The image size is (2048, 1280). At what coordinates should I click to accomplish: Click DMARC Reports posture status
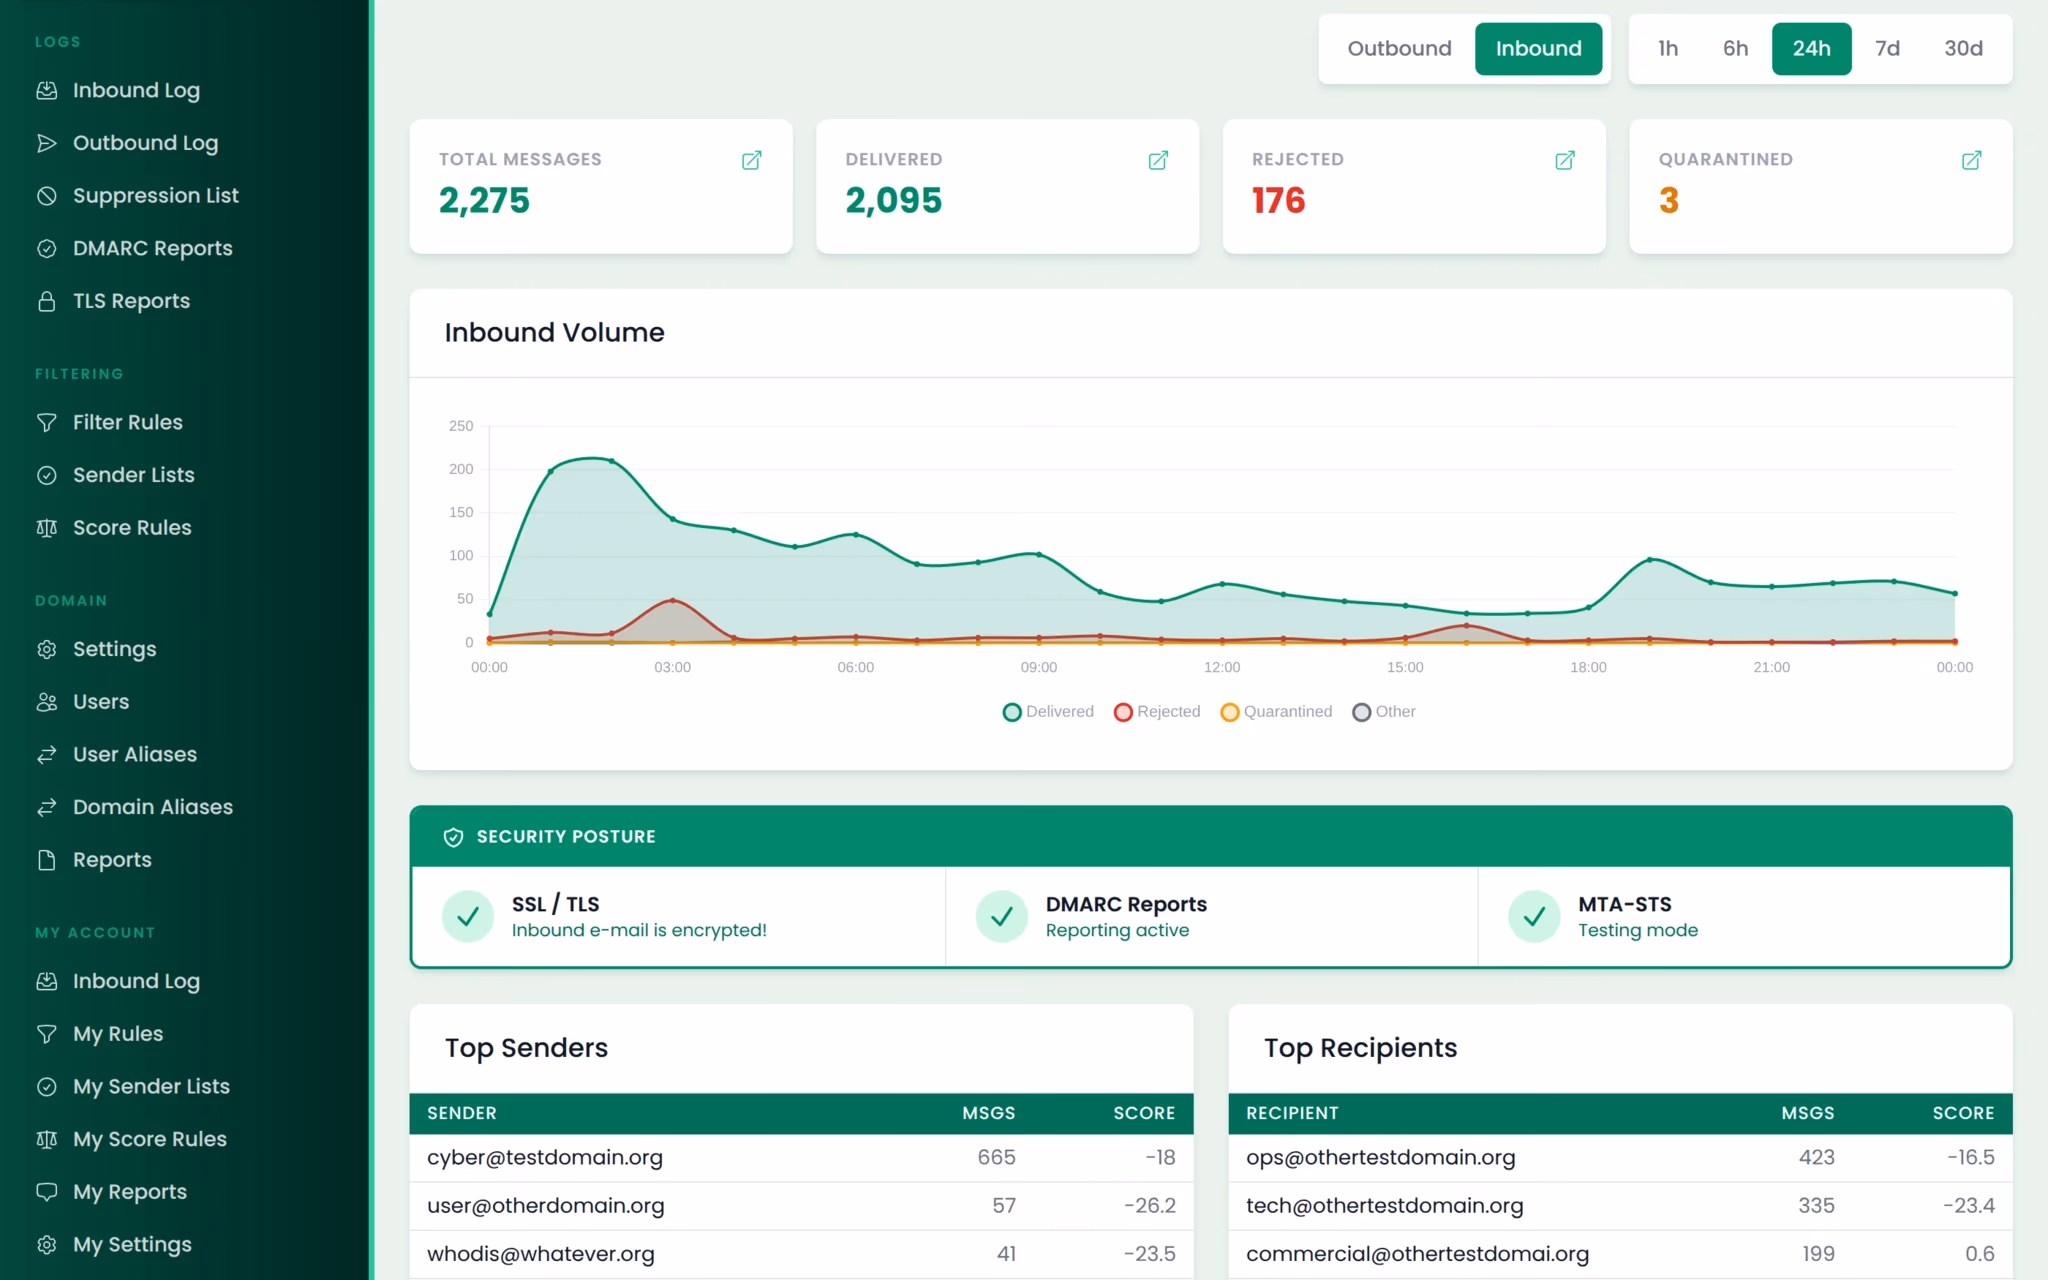click(x=1211, y=917)
